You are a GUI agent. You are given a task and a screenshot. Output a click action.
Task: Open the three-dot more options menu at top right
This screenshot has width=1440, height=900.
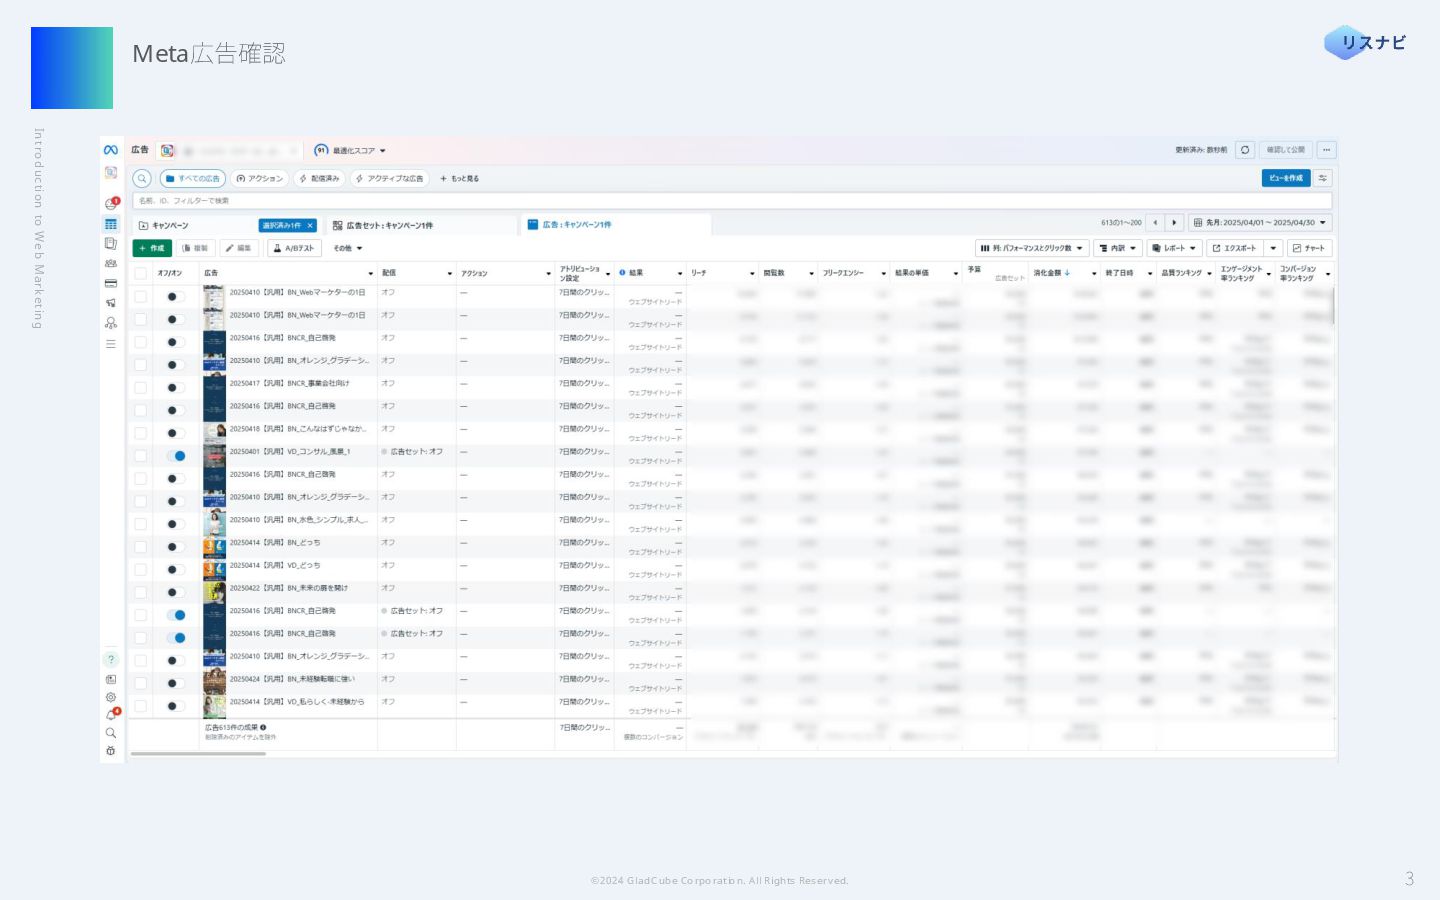coord(1326,150)
